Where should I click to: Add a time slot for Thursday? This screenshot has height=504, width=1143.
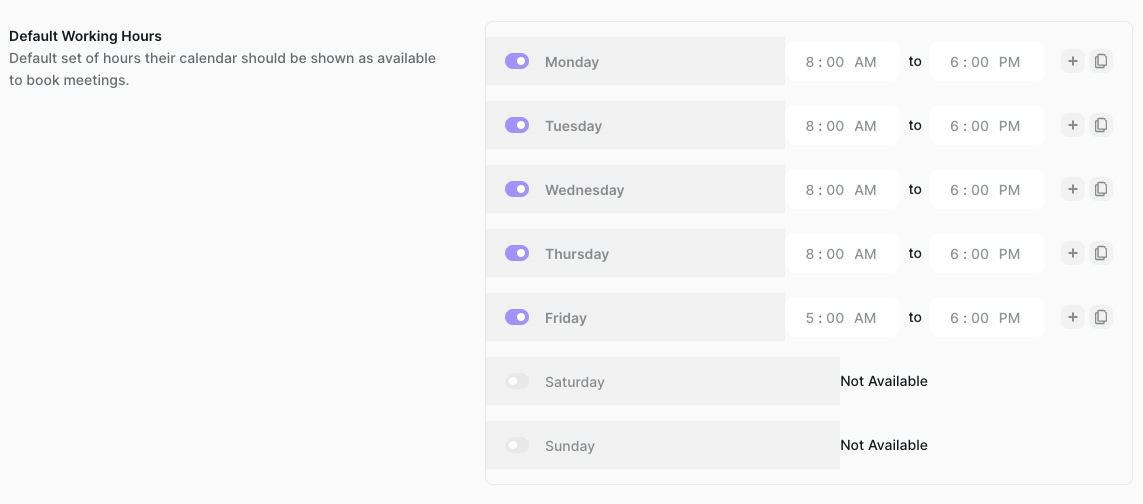pos(1072,254)
